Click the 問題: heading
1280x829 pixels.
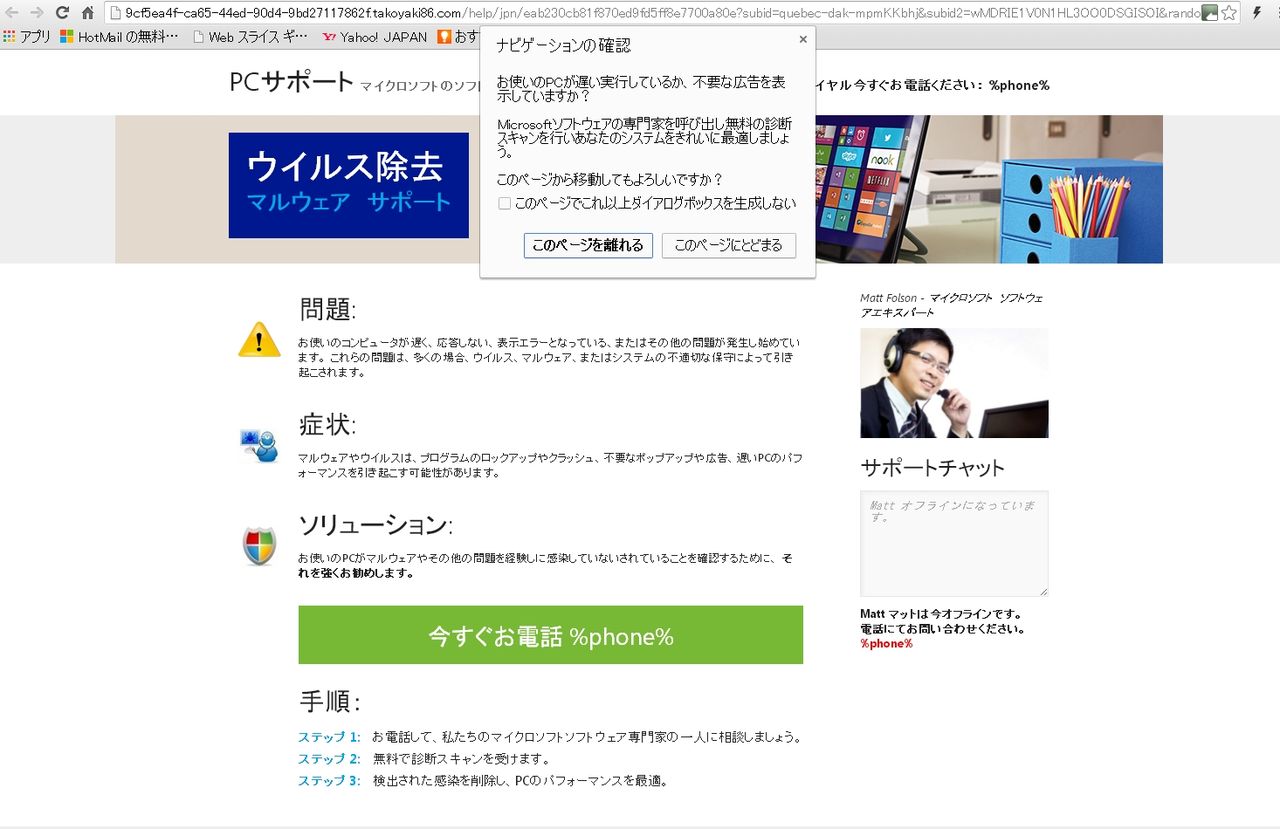[328, 309]
